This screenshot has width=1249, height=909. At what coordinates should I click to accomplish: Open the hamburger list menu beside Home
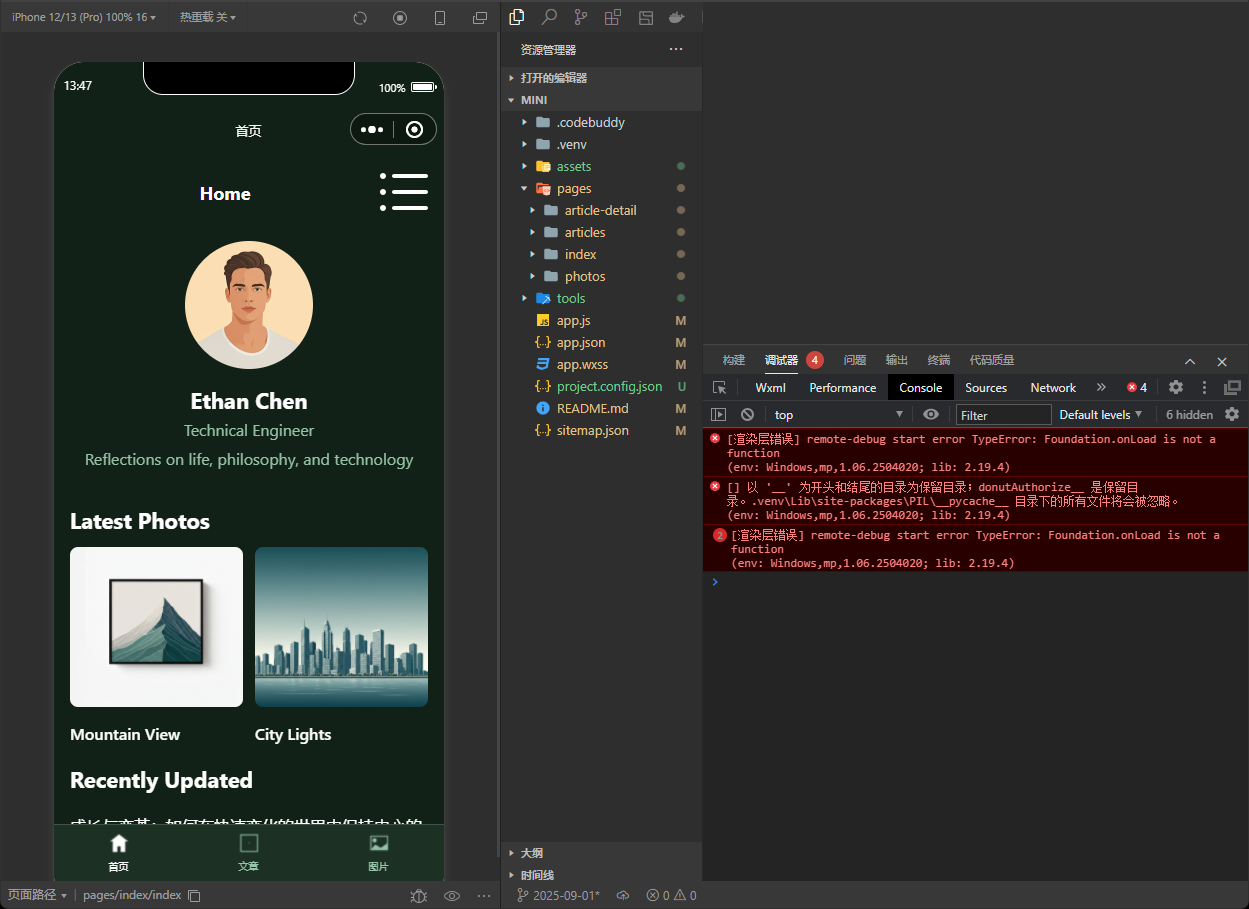click(x=404, y=192)
